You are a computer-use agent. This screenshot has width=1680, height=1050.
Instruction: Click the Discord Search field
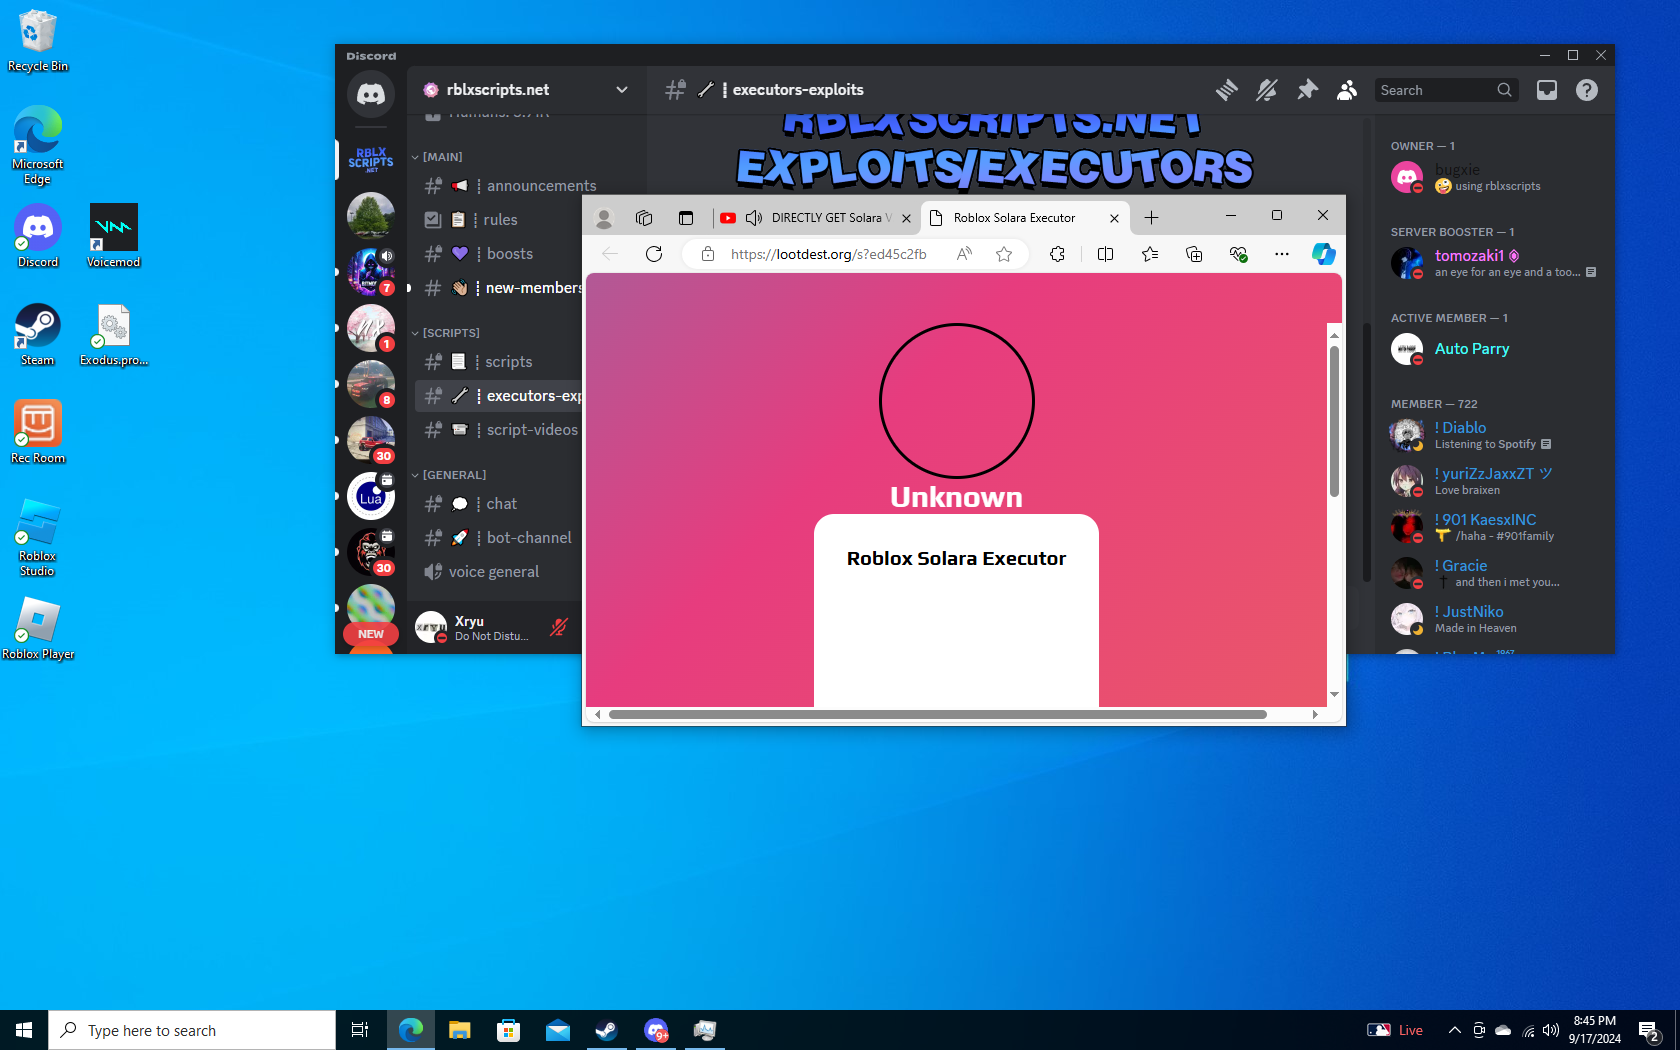1446,90
